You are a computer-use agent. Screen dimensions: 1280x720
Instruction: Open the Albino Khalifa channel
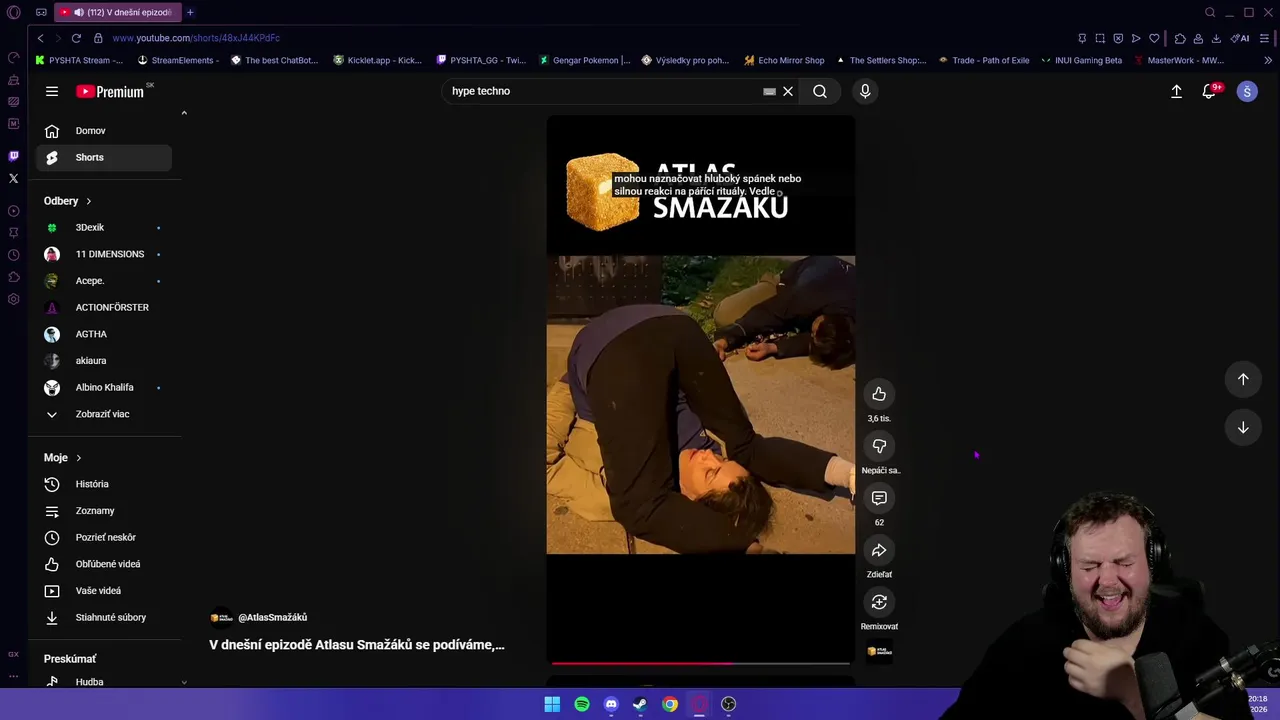(104, 387)
